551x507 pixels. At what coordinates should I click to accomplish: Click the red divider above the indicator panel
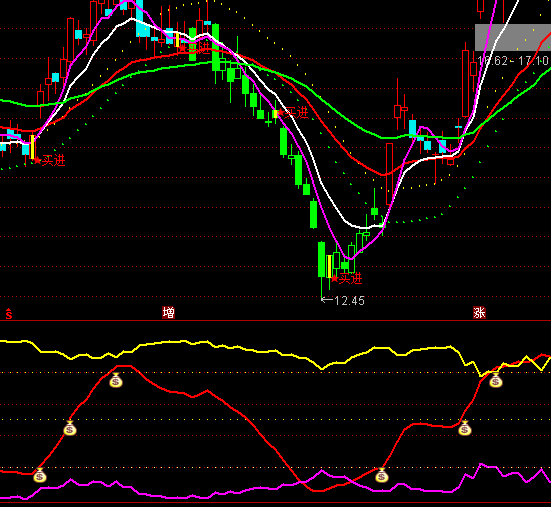(276, 320)
